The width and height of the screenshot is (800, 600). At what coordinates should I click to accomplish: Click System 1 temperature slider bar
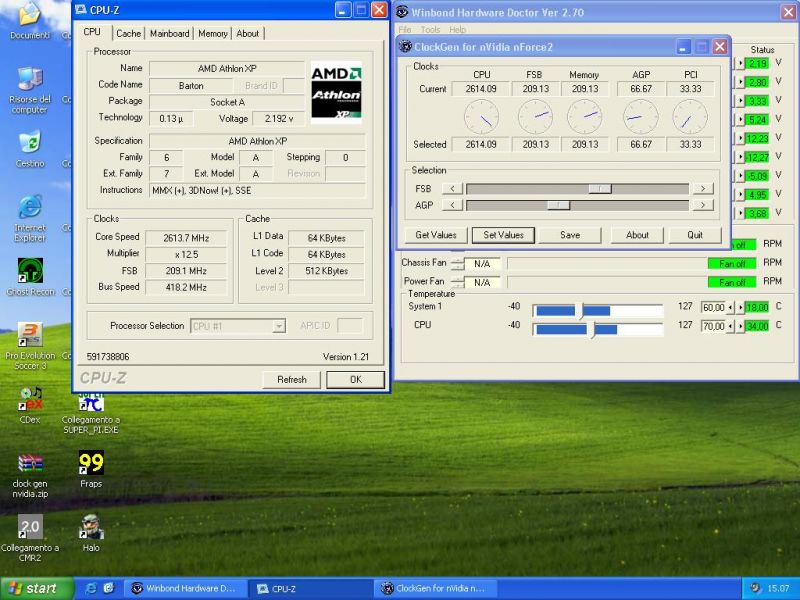[x=597, y=310]
